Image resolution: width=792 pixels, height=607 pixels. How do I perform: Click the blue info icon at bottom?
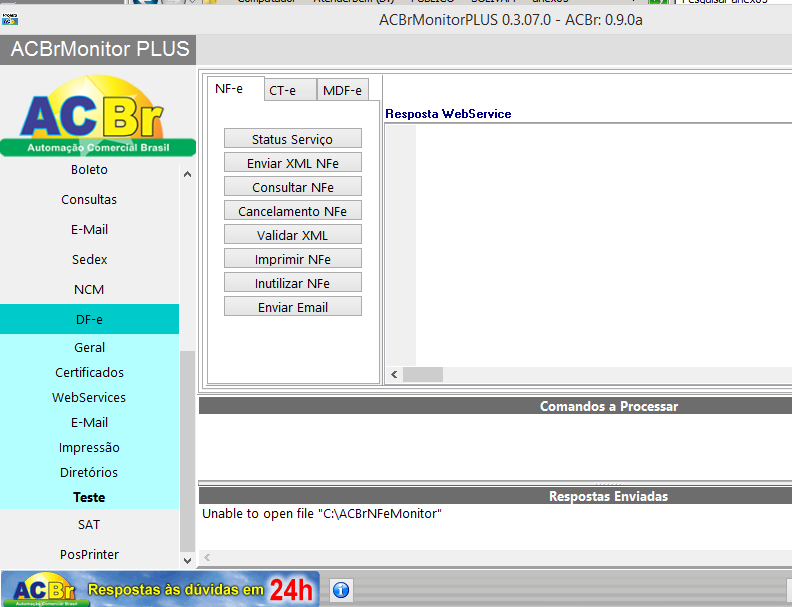point(341,590)
